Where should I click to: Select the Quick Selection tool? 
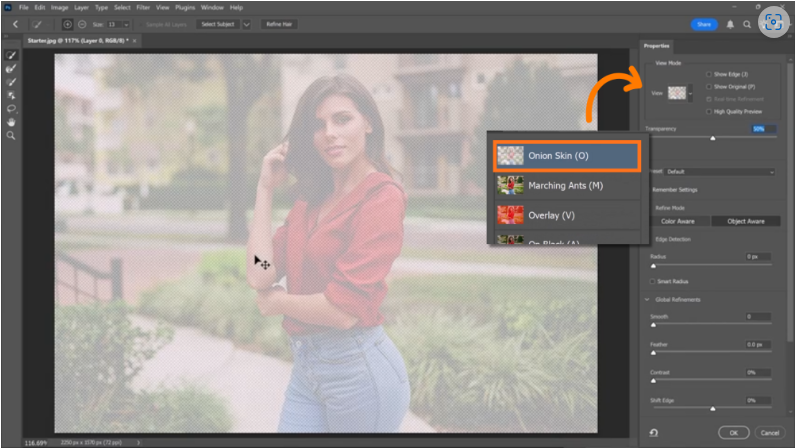point(11,55)
